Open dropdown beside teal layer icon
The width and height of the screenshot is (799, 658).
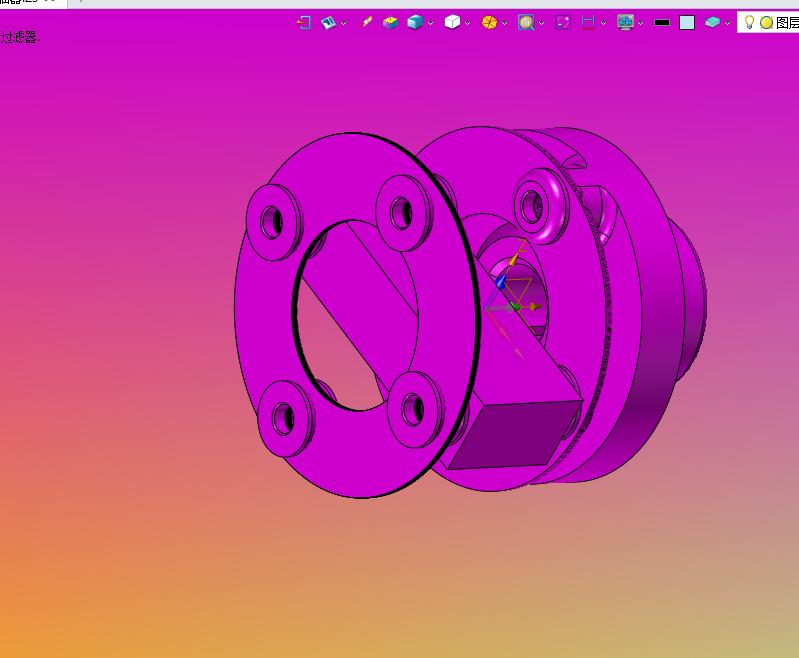point(727,23)
